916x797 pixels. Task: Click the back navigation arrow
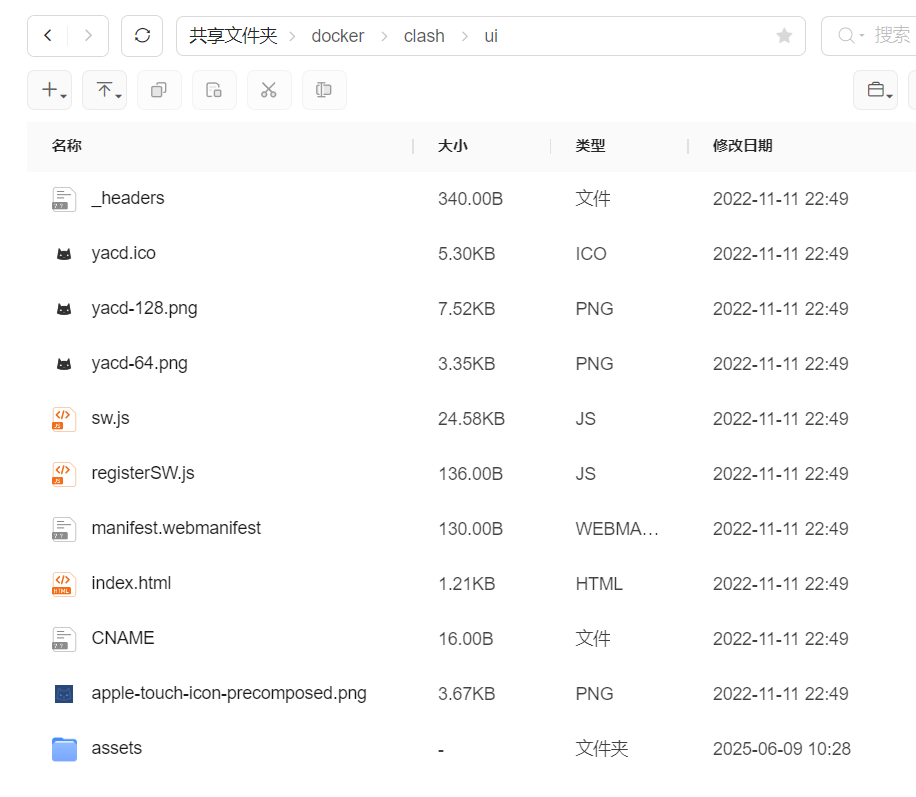48,36
